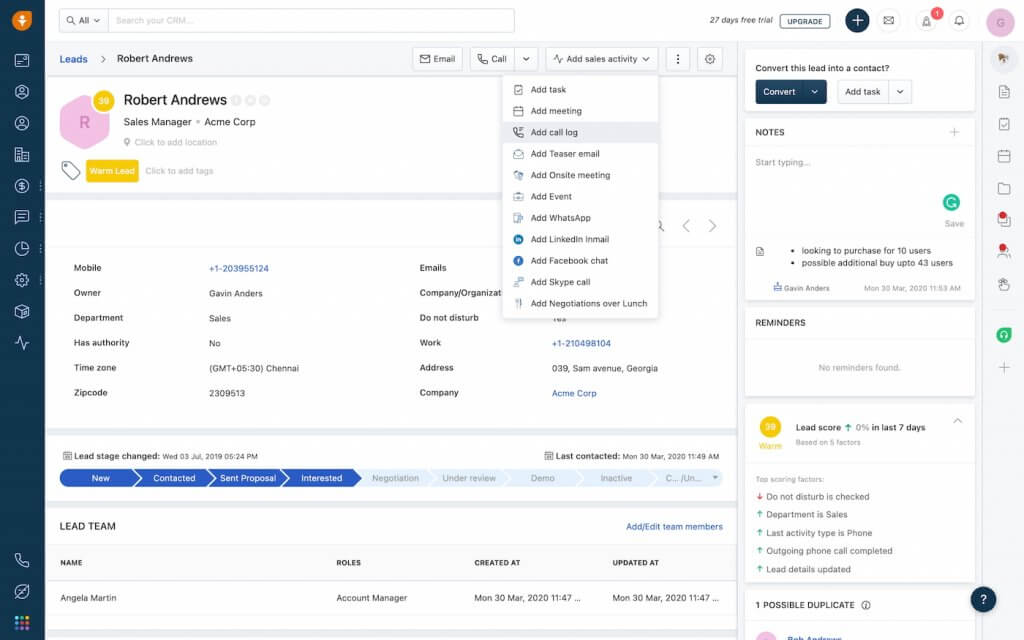
Task: Select Add WhatsApp from the sales activity menu
Action: tap(561, 217)
